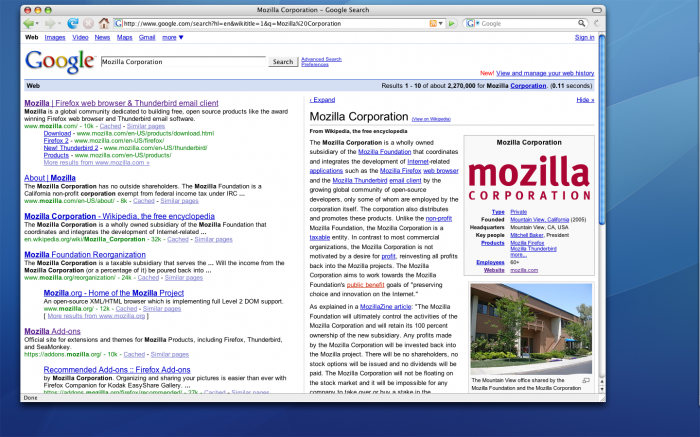Viewport: 700px width, 437px height.
Task: Click the orange RSS feed icon in address bar
Action: coord(433,23)
